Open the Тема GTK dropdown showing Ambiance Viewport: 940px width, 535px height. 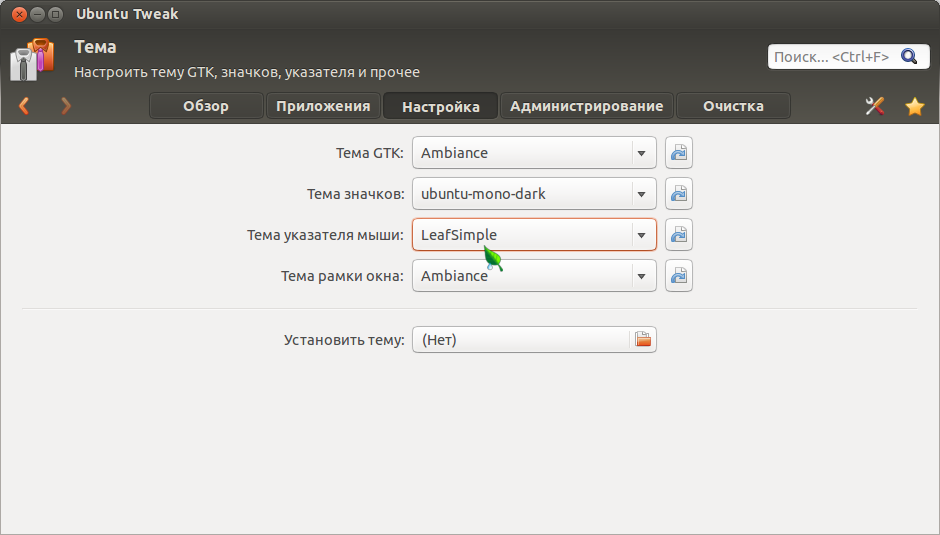534,153
